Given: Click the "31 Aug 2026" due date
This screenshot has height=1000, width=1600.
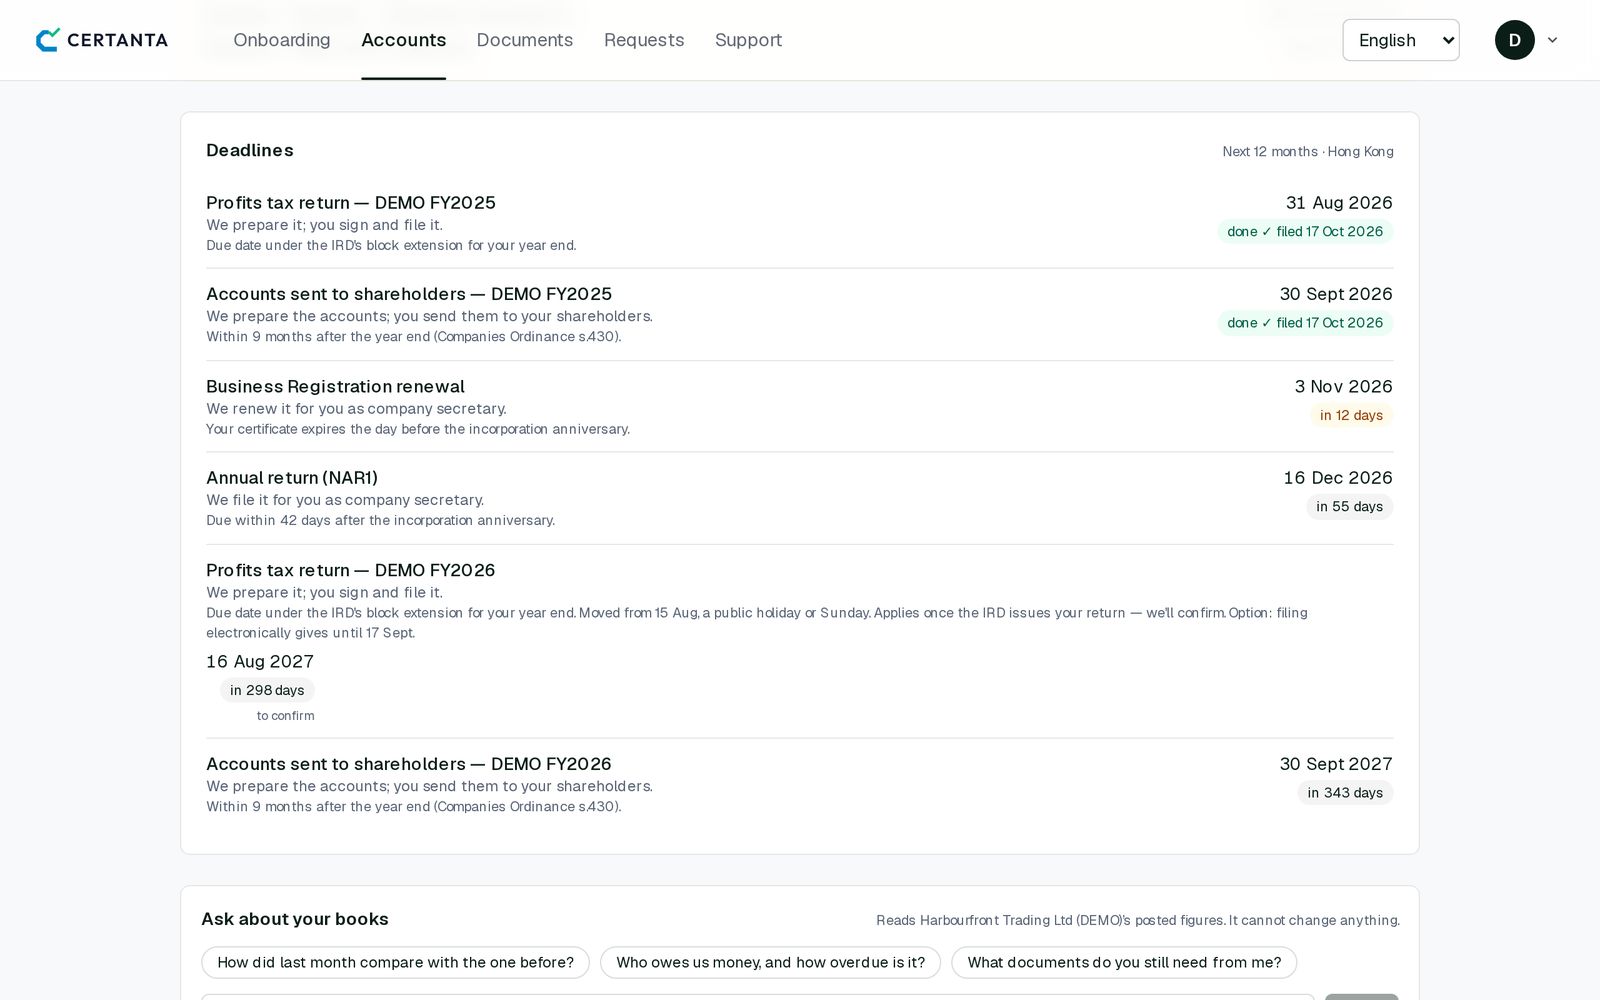Looking at the screenshot, I should click(x=1339, y=203).
